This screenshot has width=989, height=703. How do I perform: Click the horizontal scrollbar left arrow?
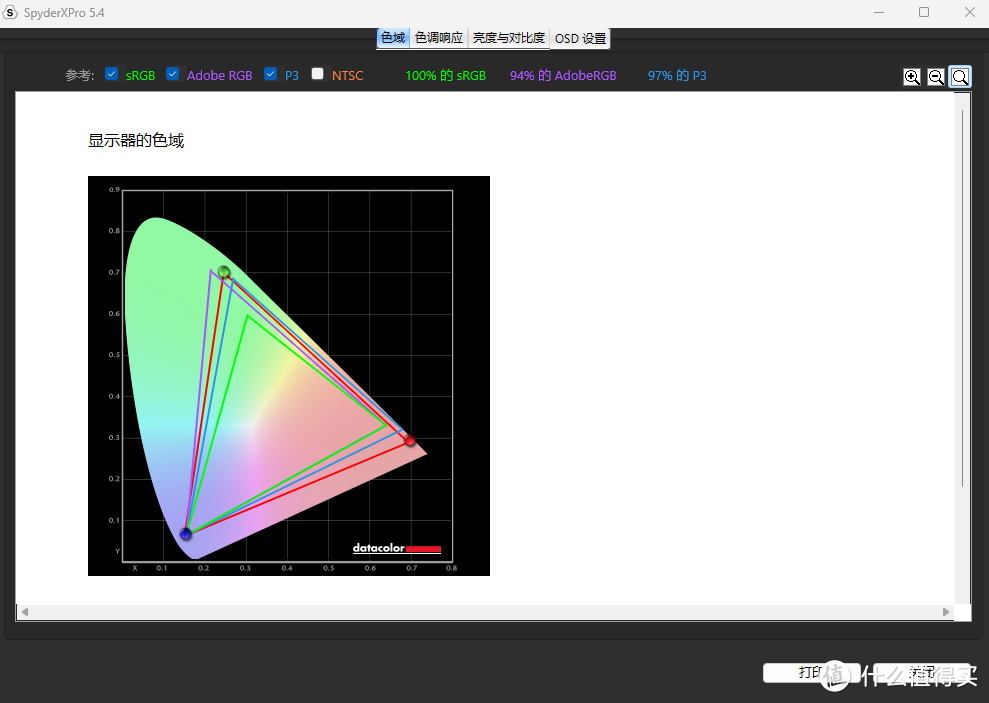(25, 612)
